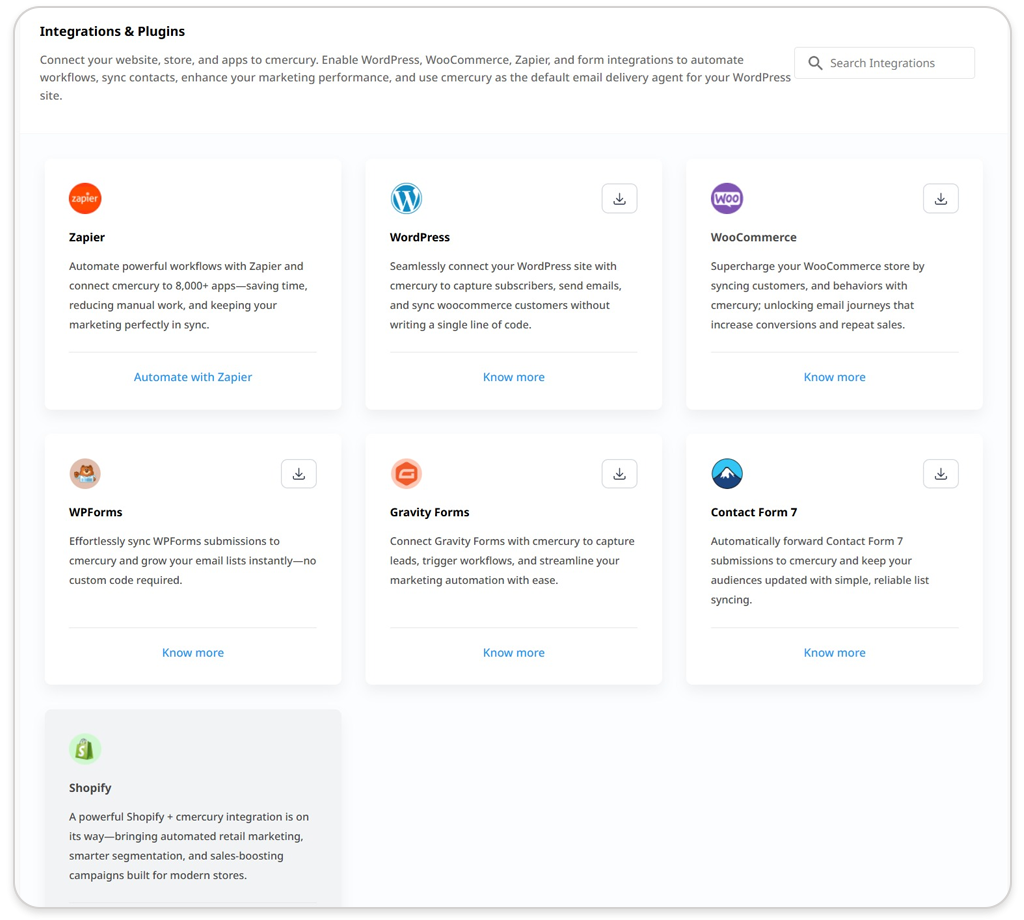View Know more for Contact Form 7
1024x920 pixels.
point(835,652)
